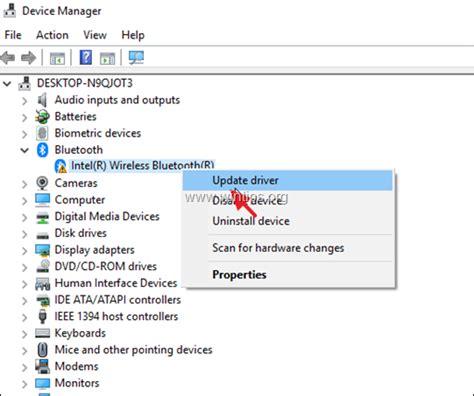
Task: Select the DESKTOP-N9QJOT3 tree label
Action: 85,83
